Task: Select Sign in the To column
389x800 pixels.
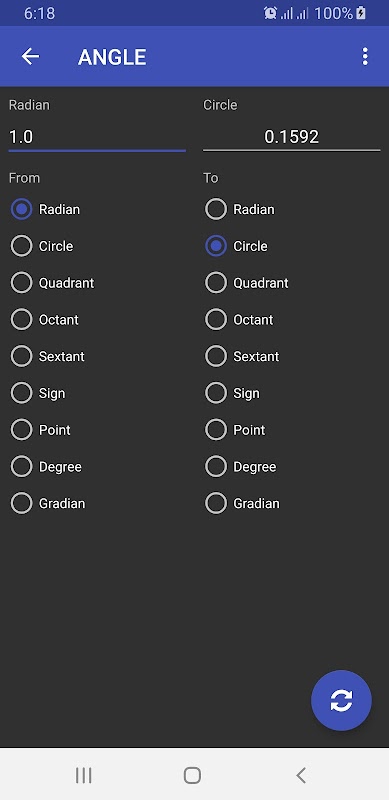Action: [232, 393]
